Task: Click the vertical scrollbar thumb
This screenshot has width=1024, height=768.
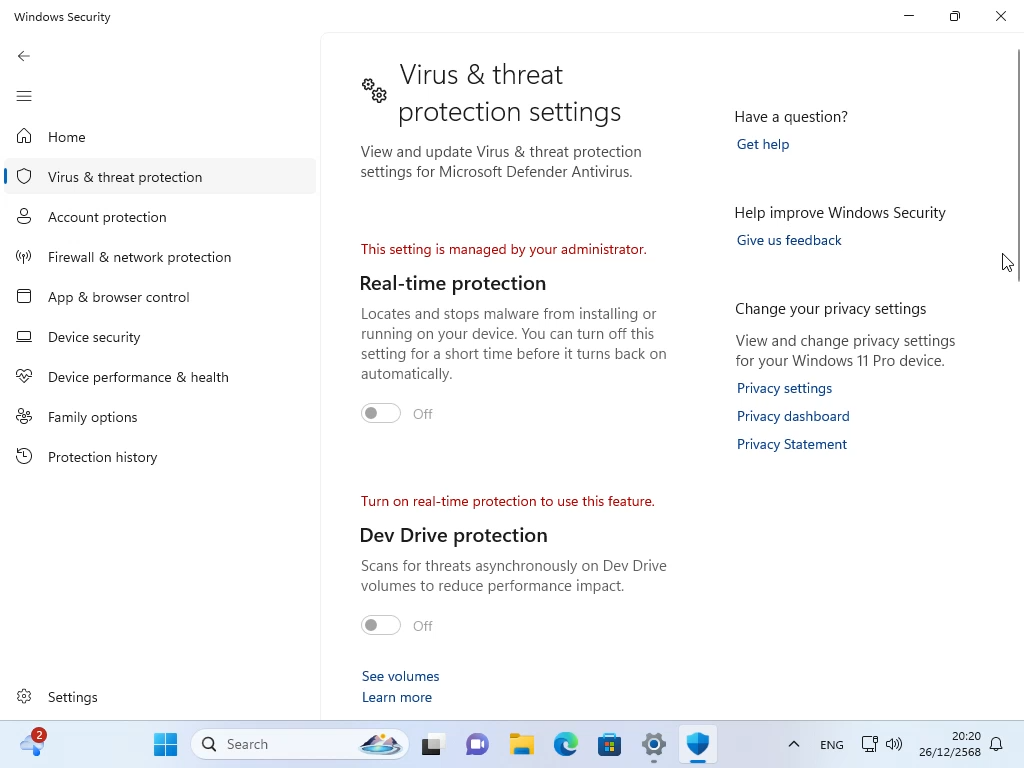Action: [x=1019, y=150]
